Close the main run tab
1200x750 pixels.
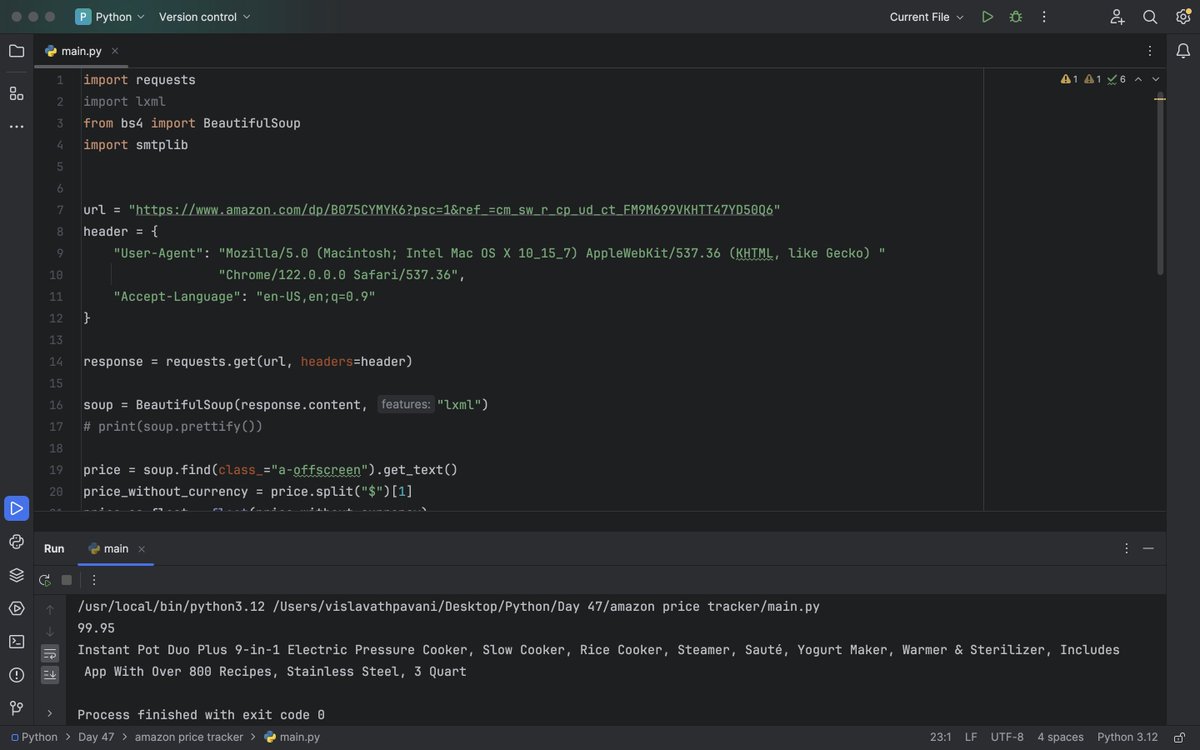[x=141, y=548]
